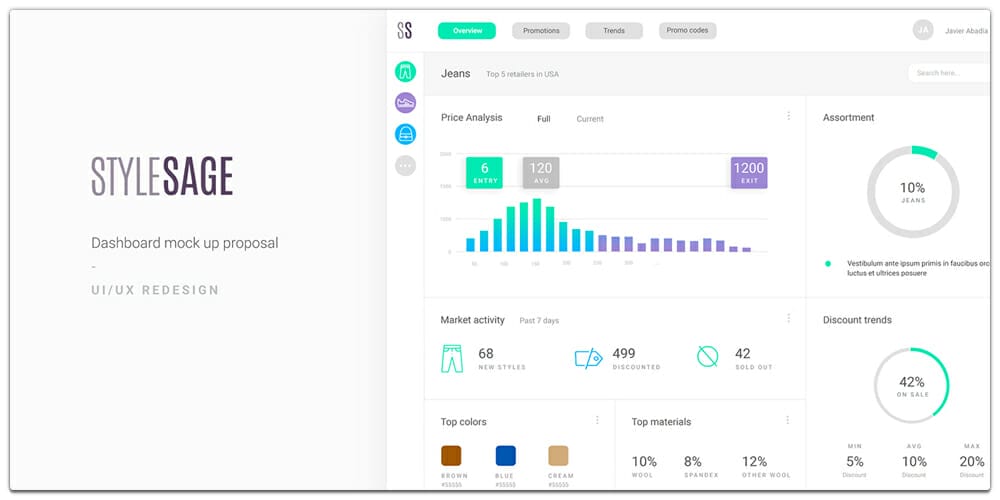Open the Top colors options menu
1000x500 pixels.
pos(597,420)
